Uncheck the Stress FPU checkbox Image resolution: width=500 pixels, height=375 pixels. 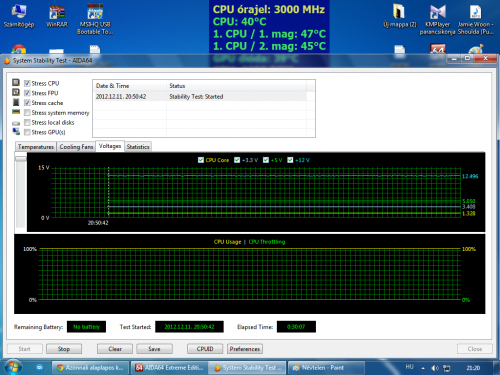(x=27, y=93)
